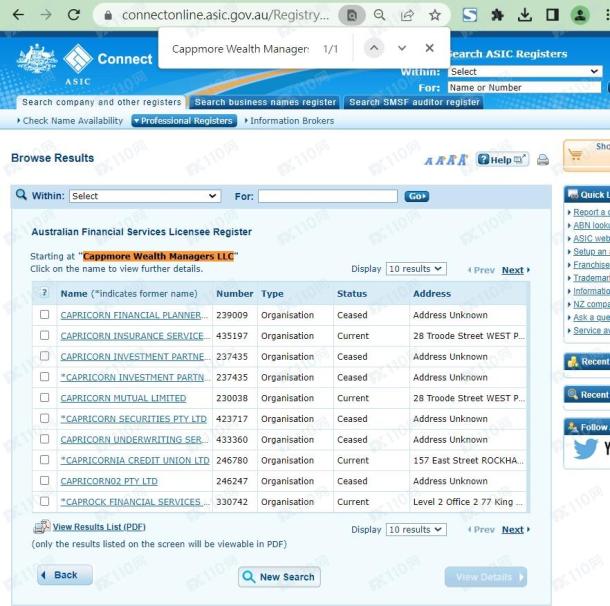Go to next find match arrow

402,48
